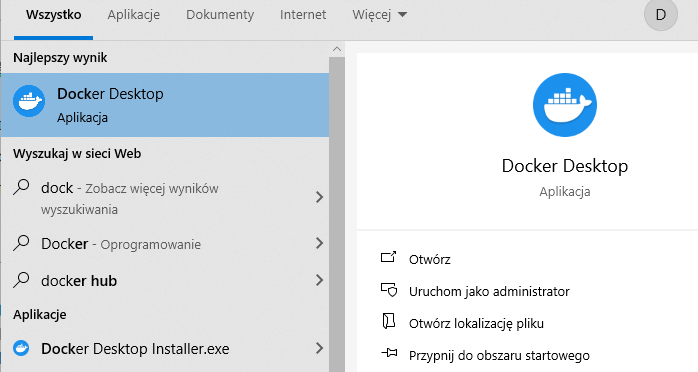Choose Przypnij do obszaru startowego

[499, 356]
